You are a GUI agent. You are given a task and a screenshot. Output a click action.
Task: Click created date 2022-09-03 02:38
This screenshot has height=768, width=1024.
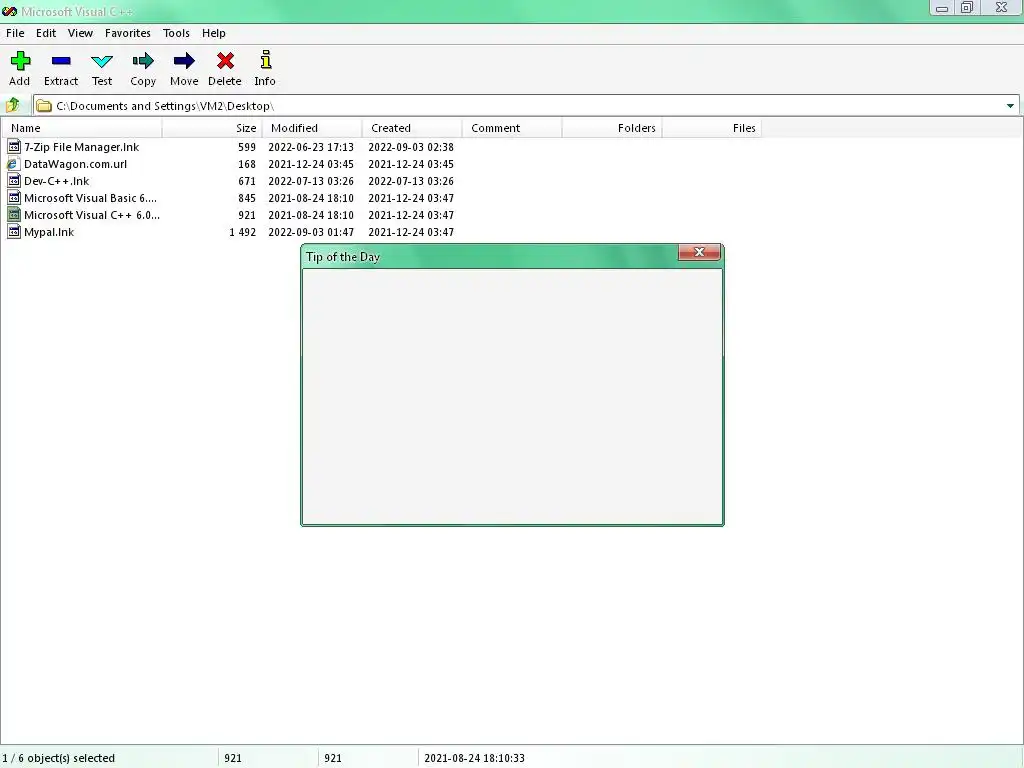point(411,147)
